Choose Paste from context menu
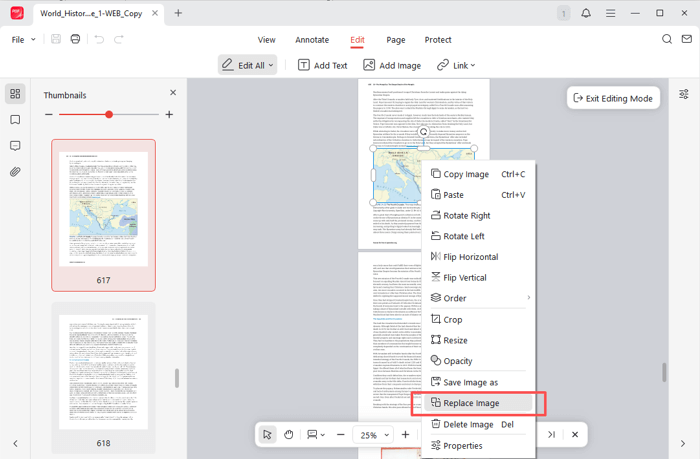This screenshot has width=700, height=459. tap(480, 195)
